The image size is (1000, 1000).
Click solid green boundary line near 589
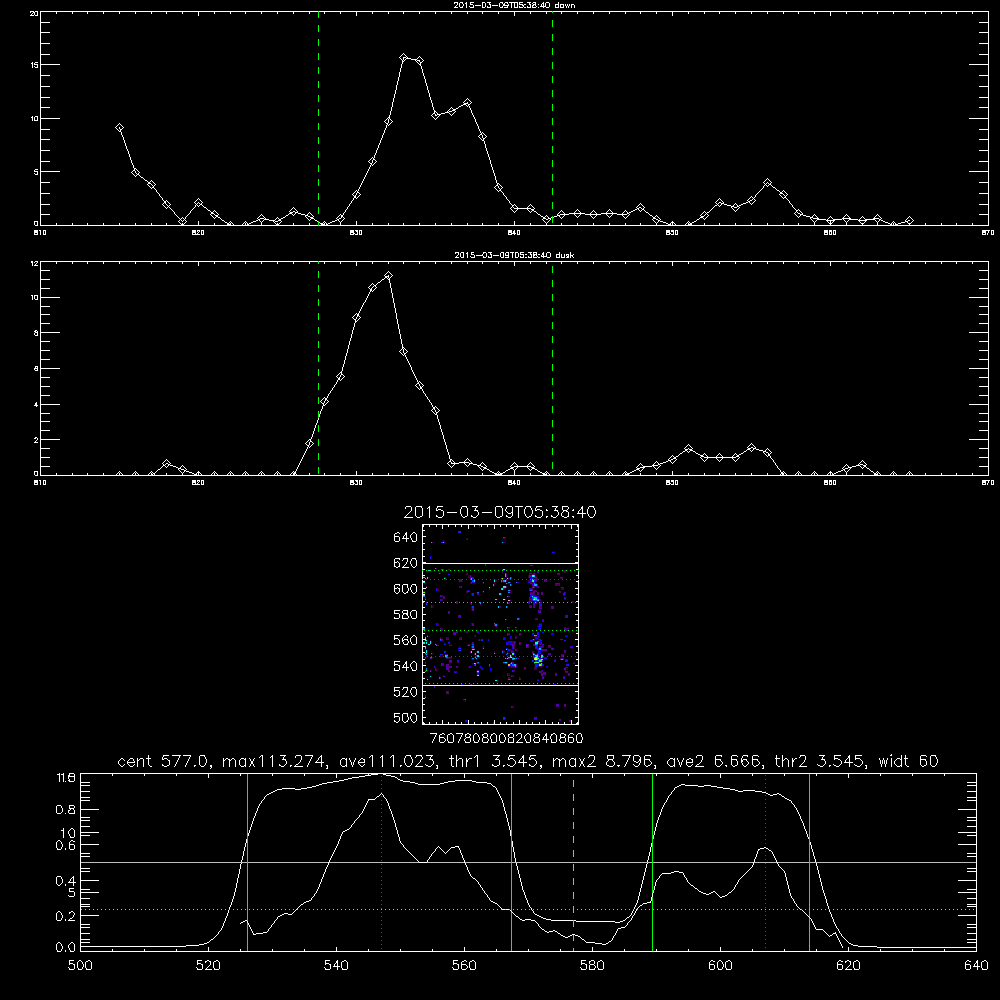pyautogui.click(x=652, y=861)
